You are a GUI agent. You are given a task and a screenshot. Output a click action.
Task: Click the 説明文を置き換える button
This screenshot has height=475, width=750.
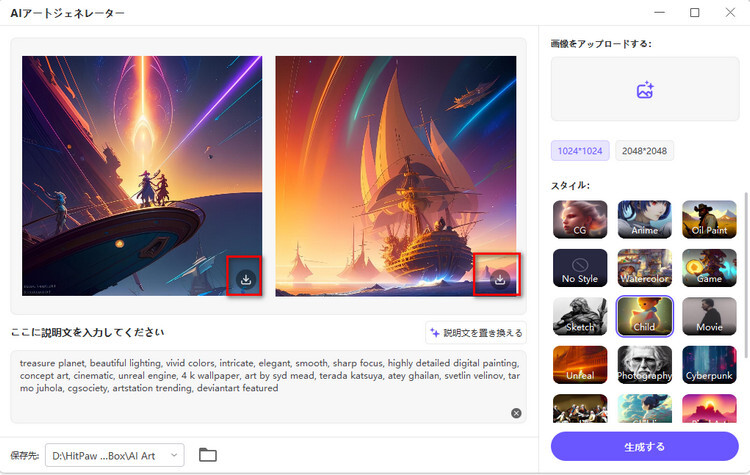point(476,332)
